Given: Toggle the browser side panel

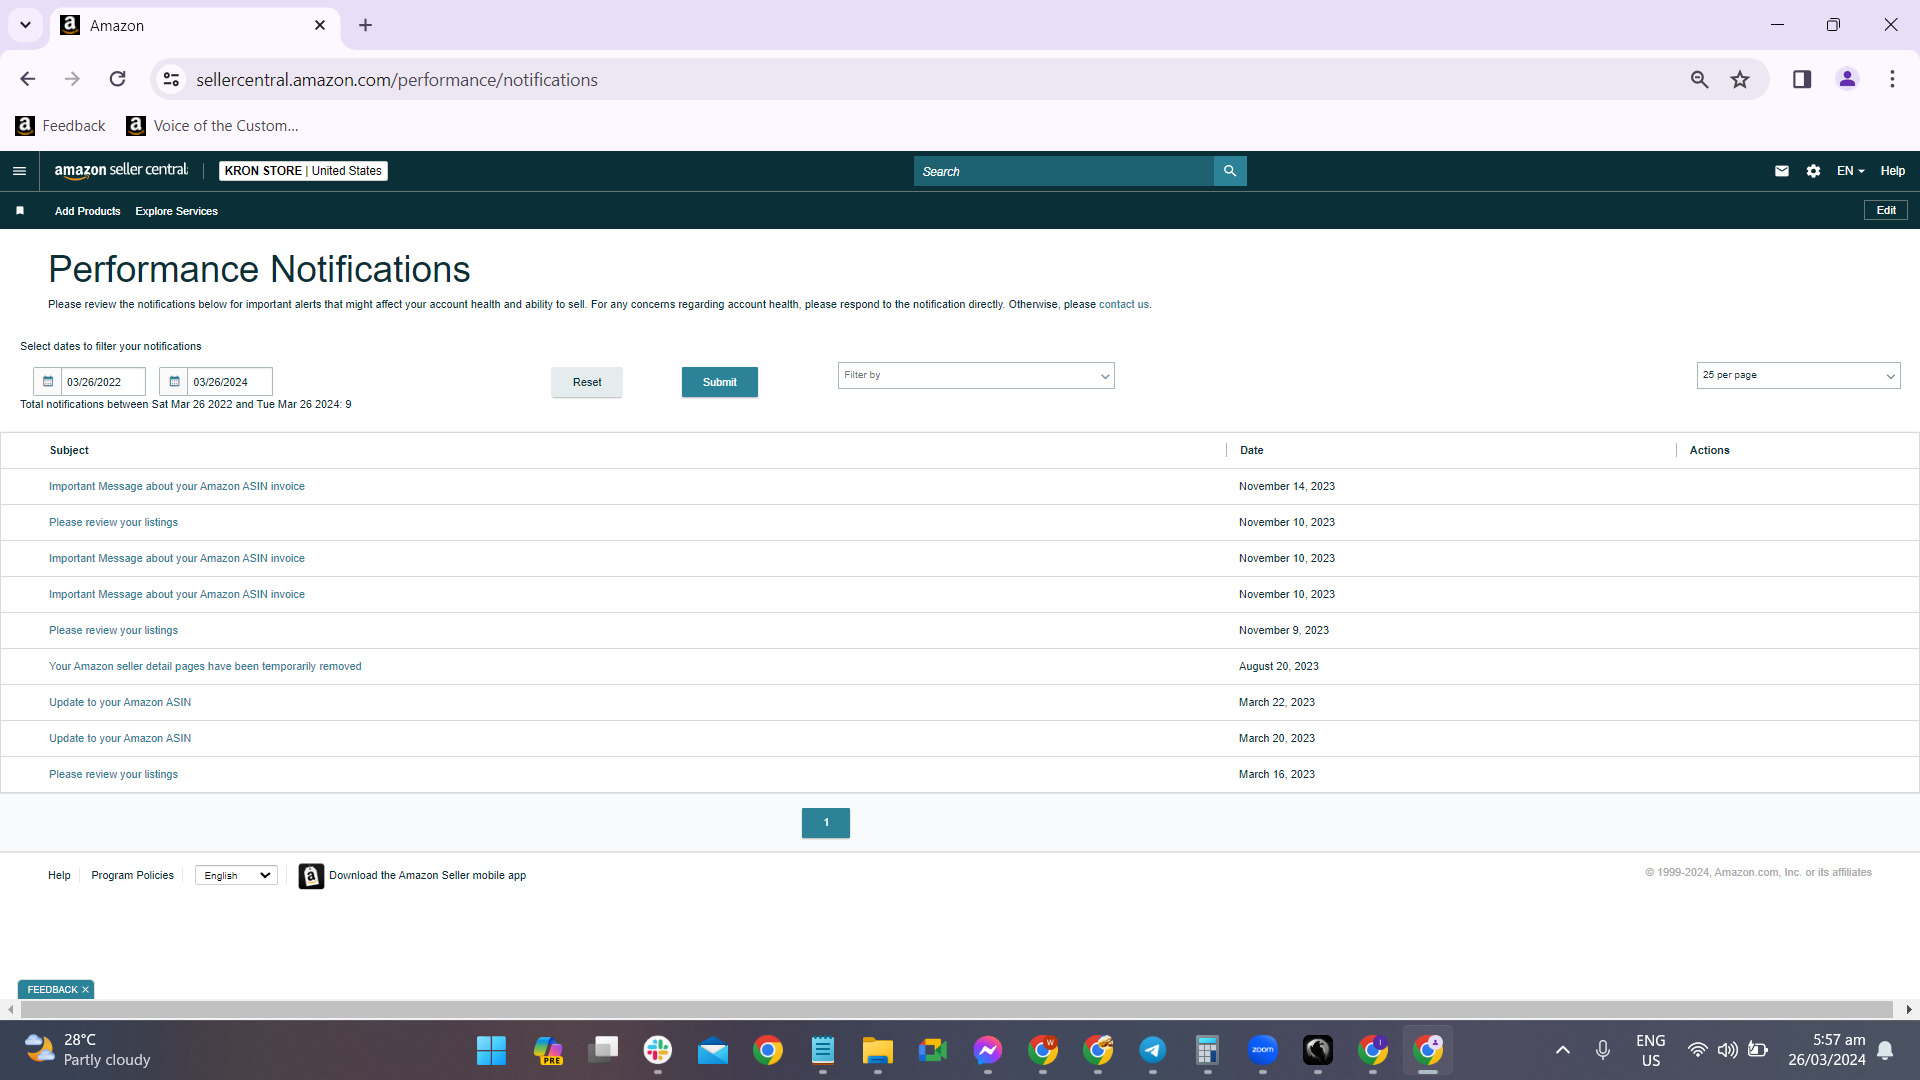Looking at the screenshot, I should point(1802,79).
